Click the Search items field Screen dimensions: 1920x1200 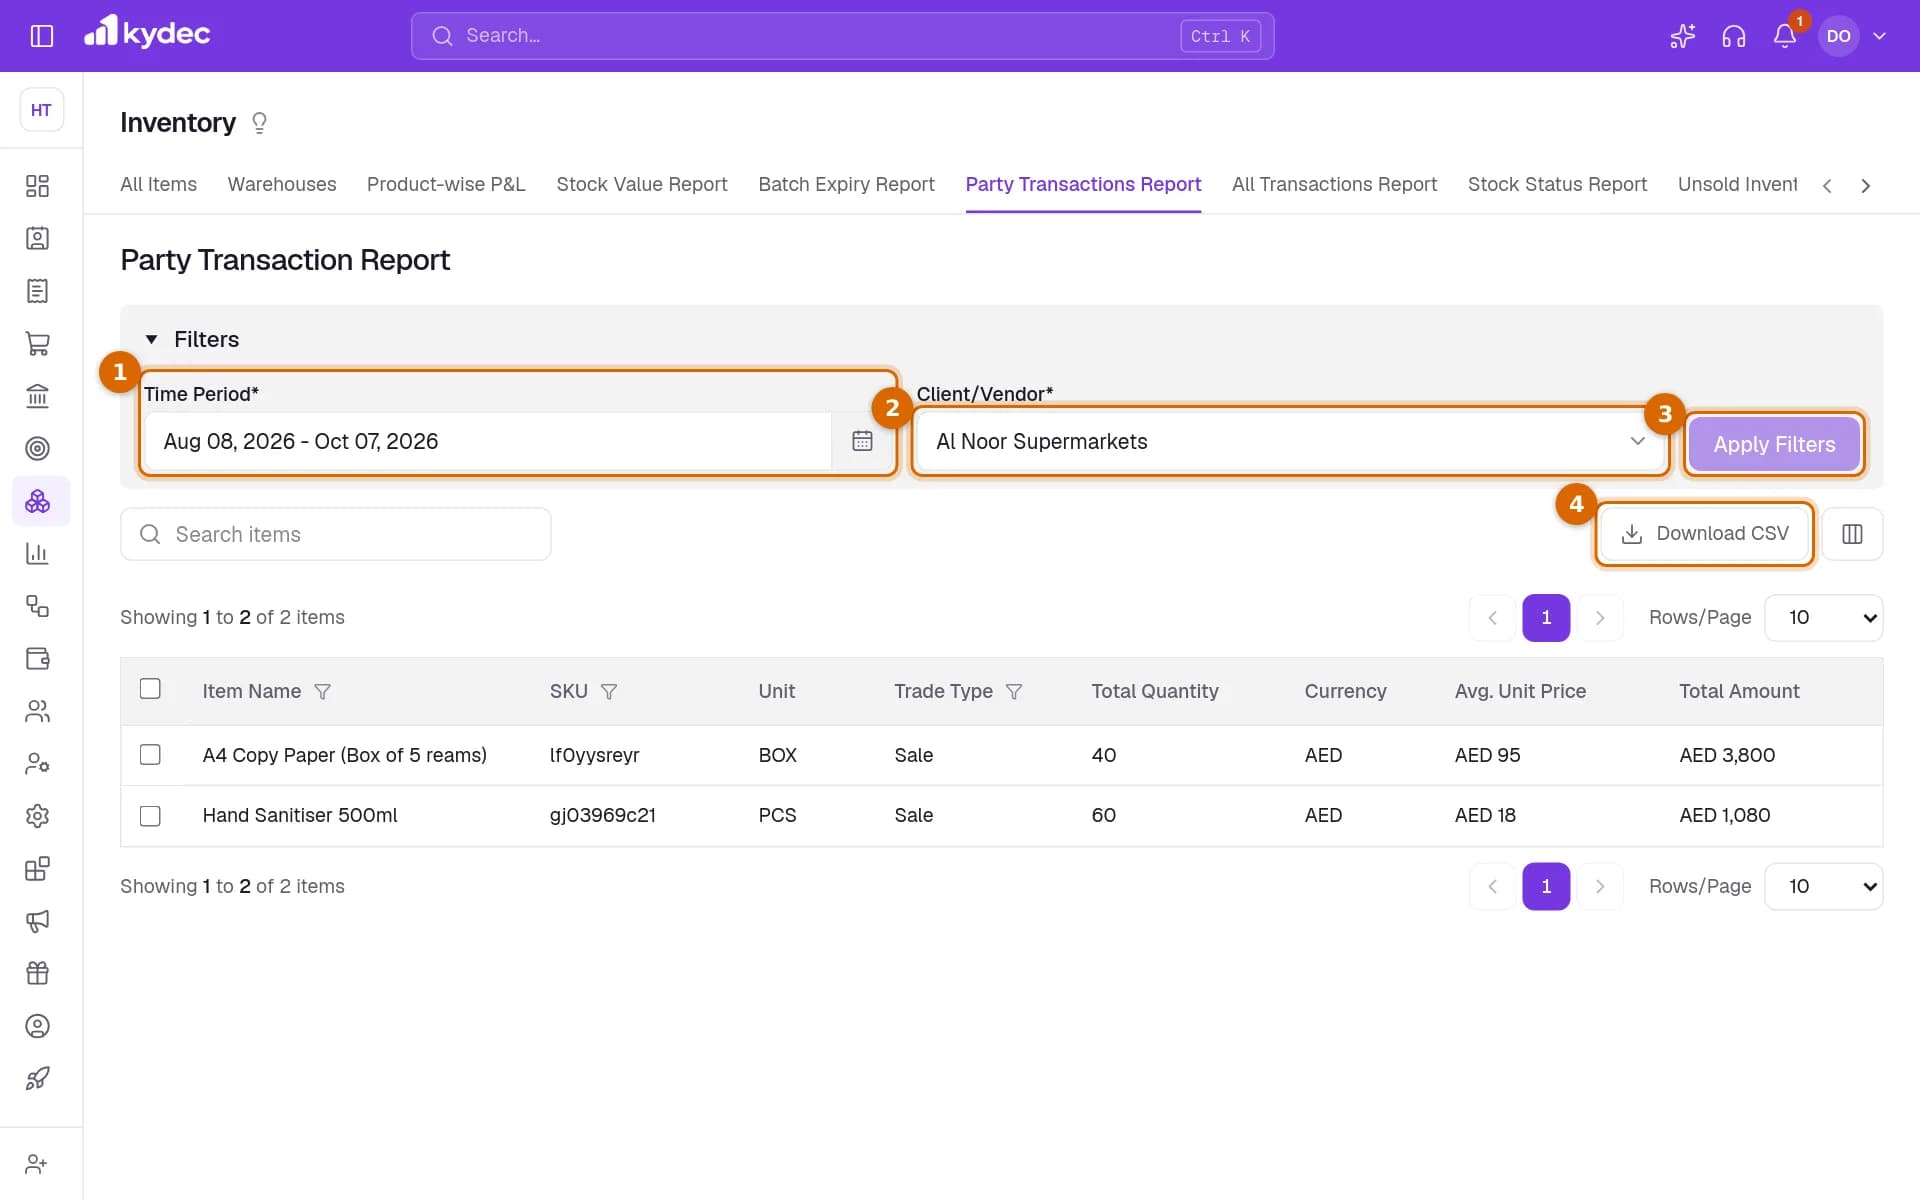pos(335,534)
